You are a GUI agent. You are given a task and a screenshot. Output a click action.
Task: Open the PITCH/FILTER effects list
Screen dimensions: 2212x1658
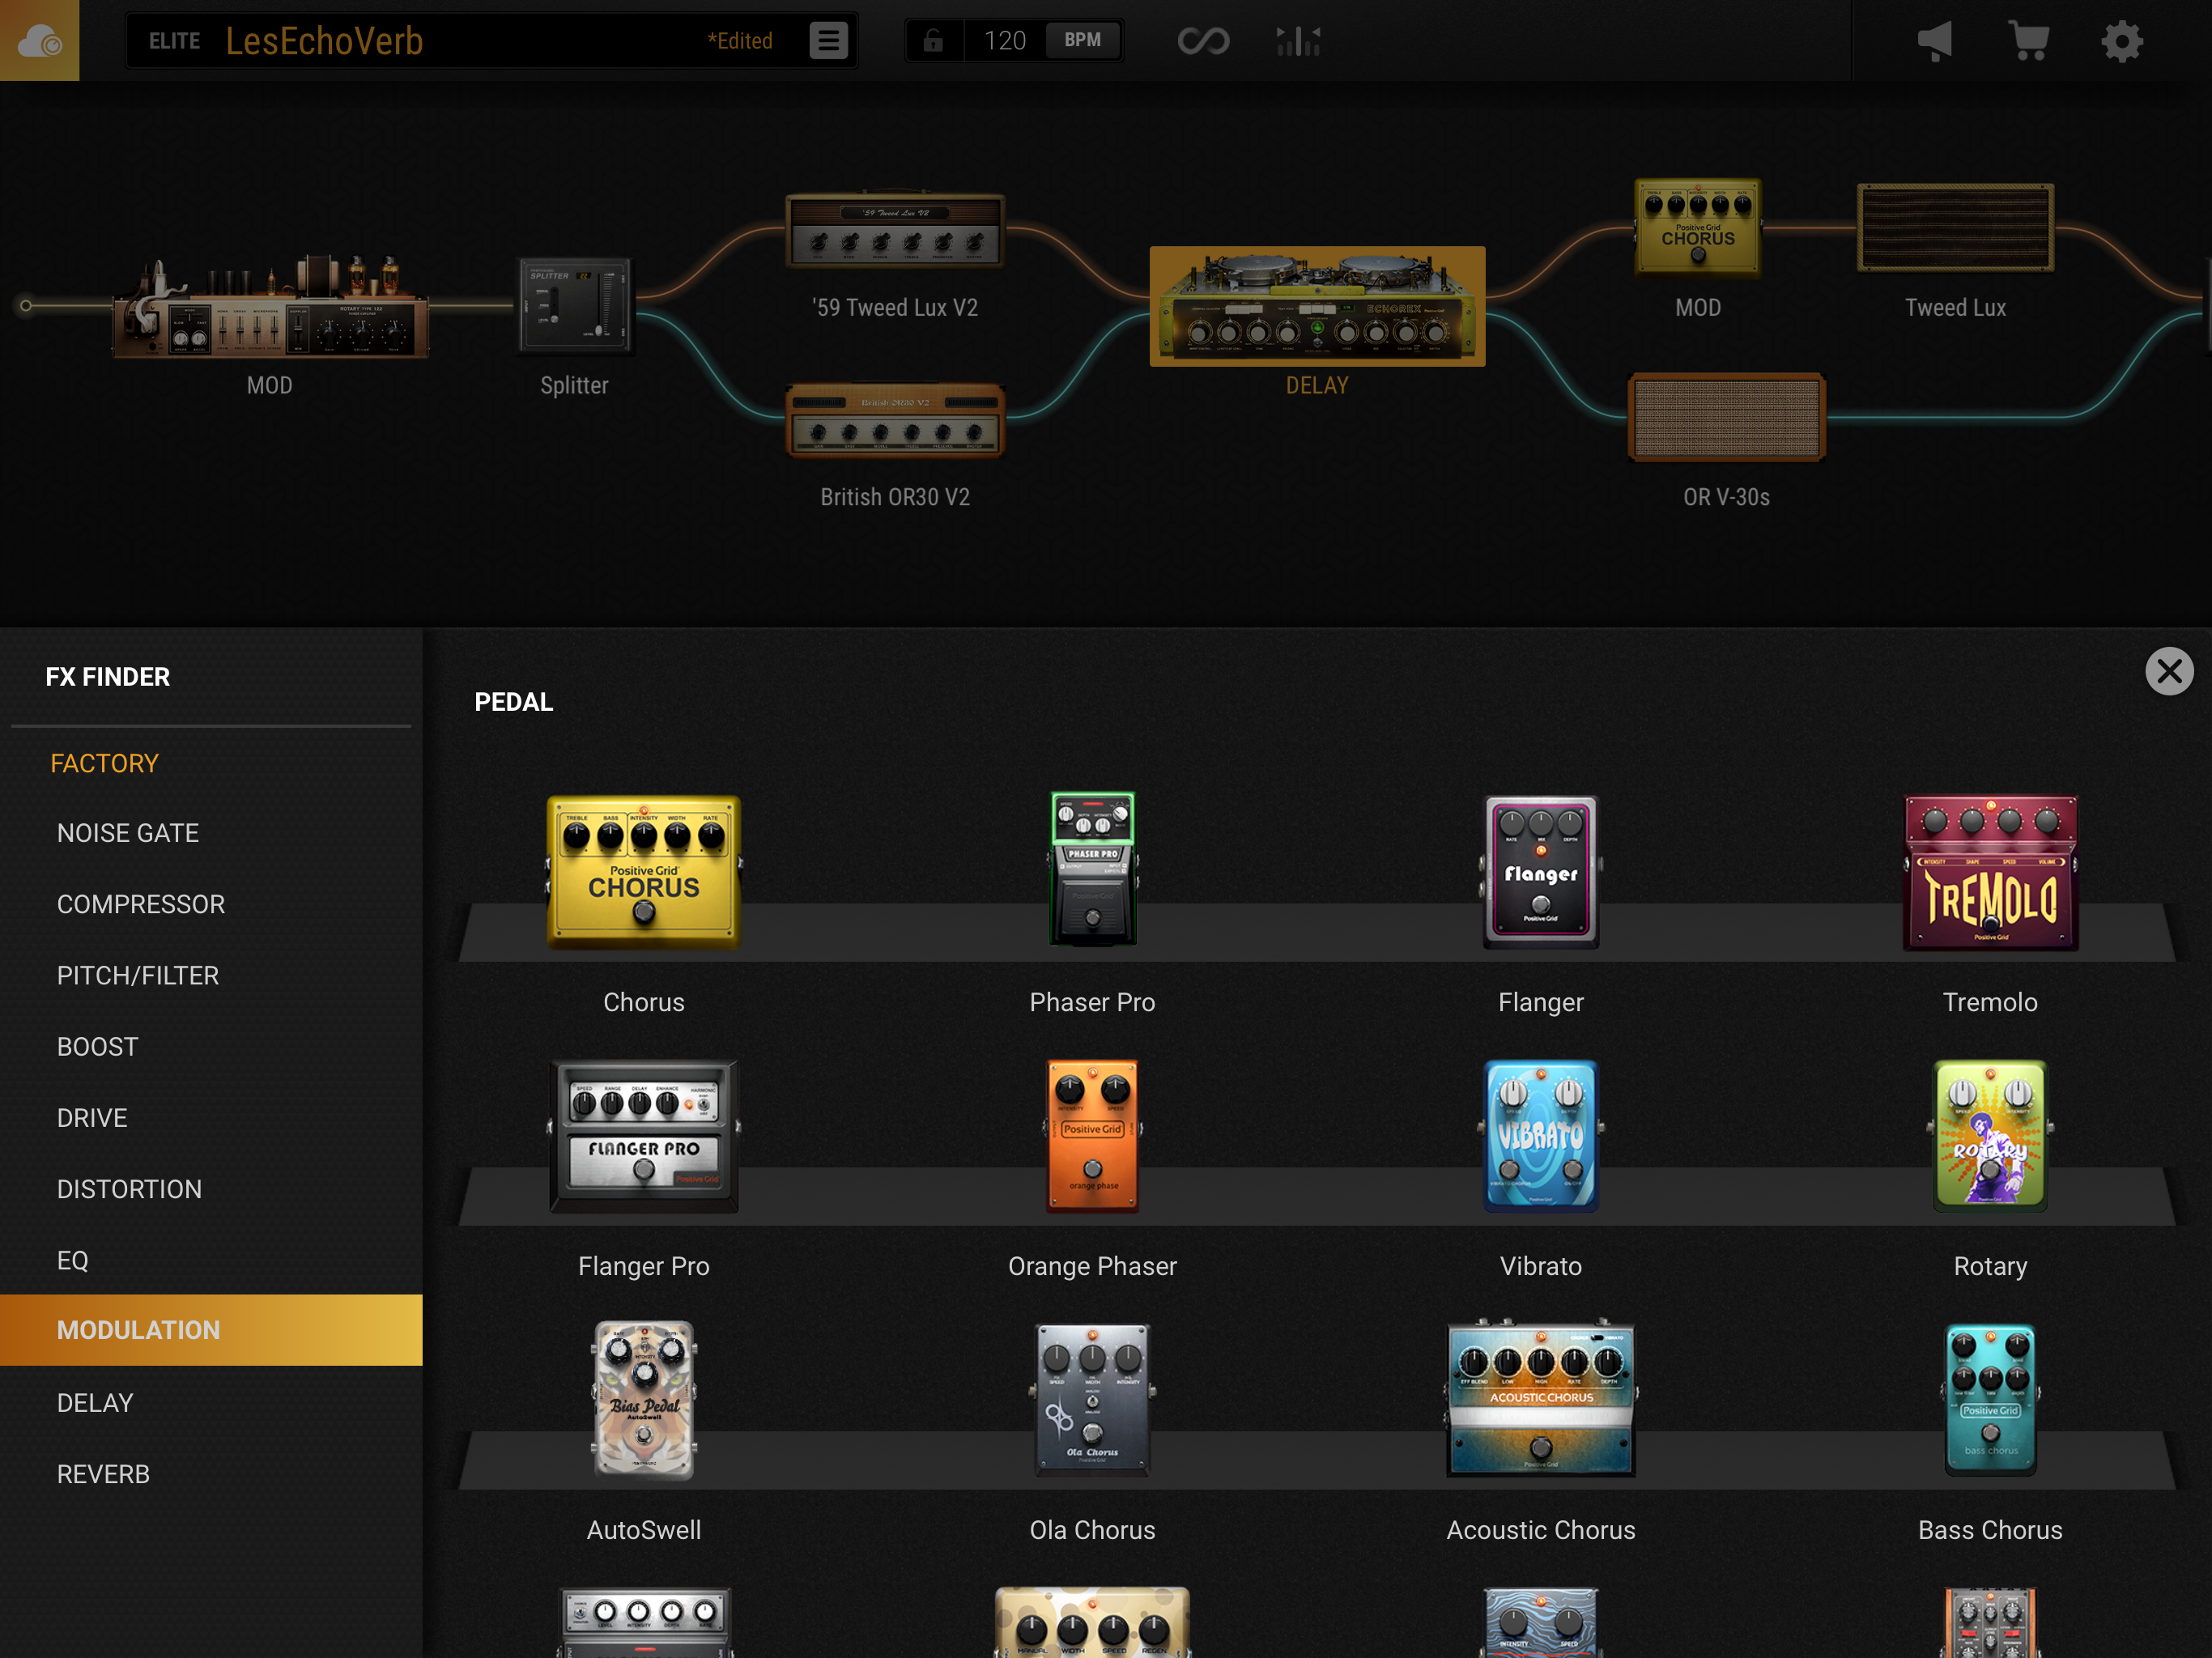138,975
